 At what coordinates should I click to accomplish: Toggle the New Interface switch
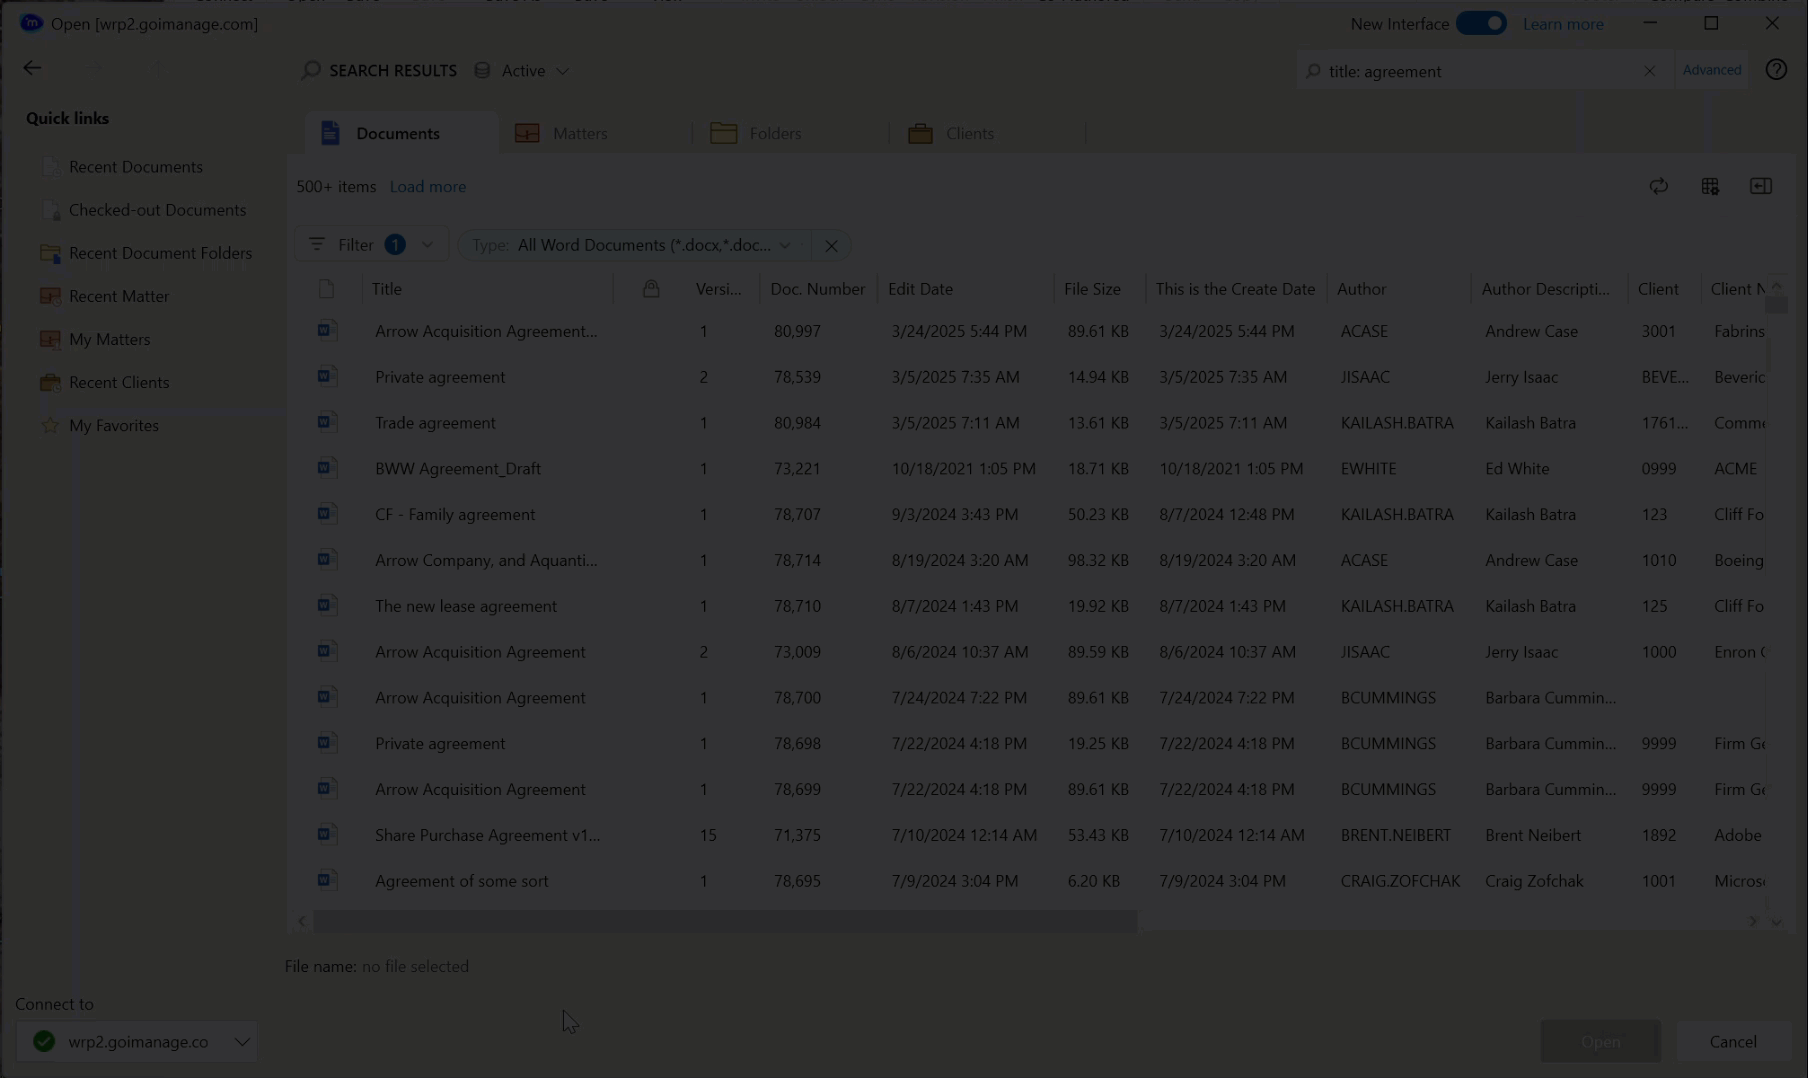(x=1481, y=24)
